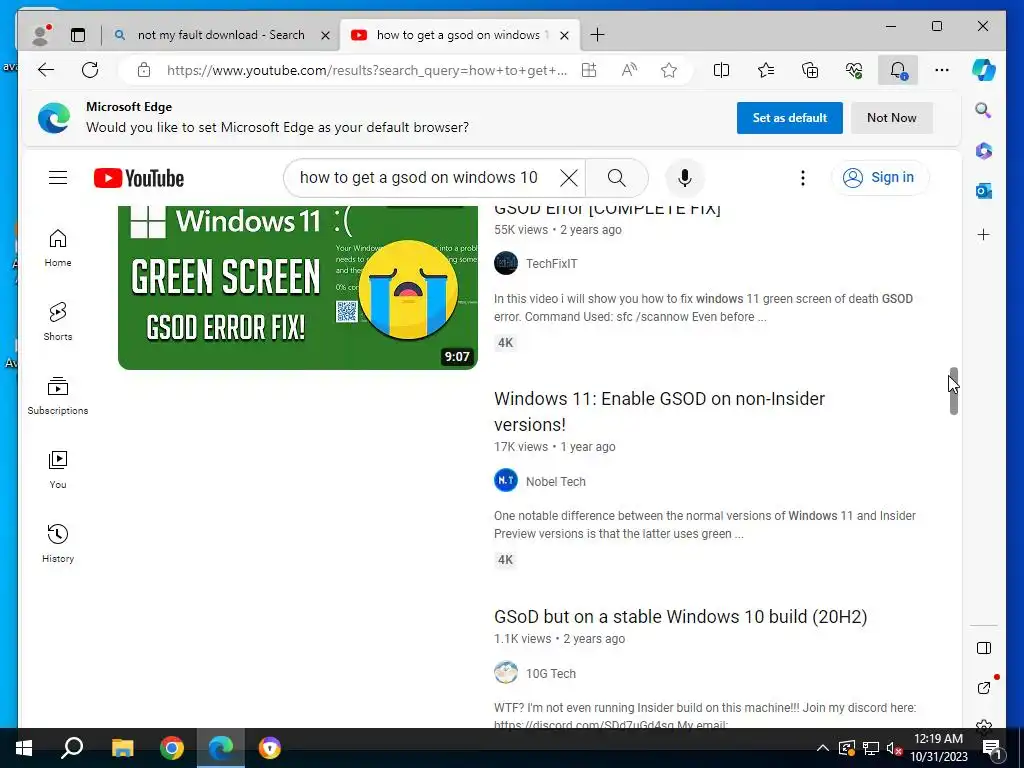1024x768 pixels.
Task: Open Shorts in YouTube sidebar
Action: coord(57,322)
